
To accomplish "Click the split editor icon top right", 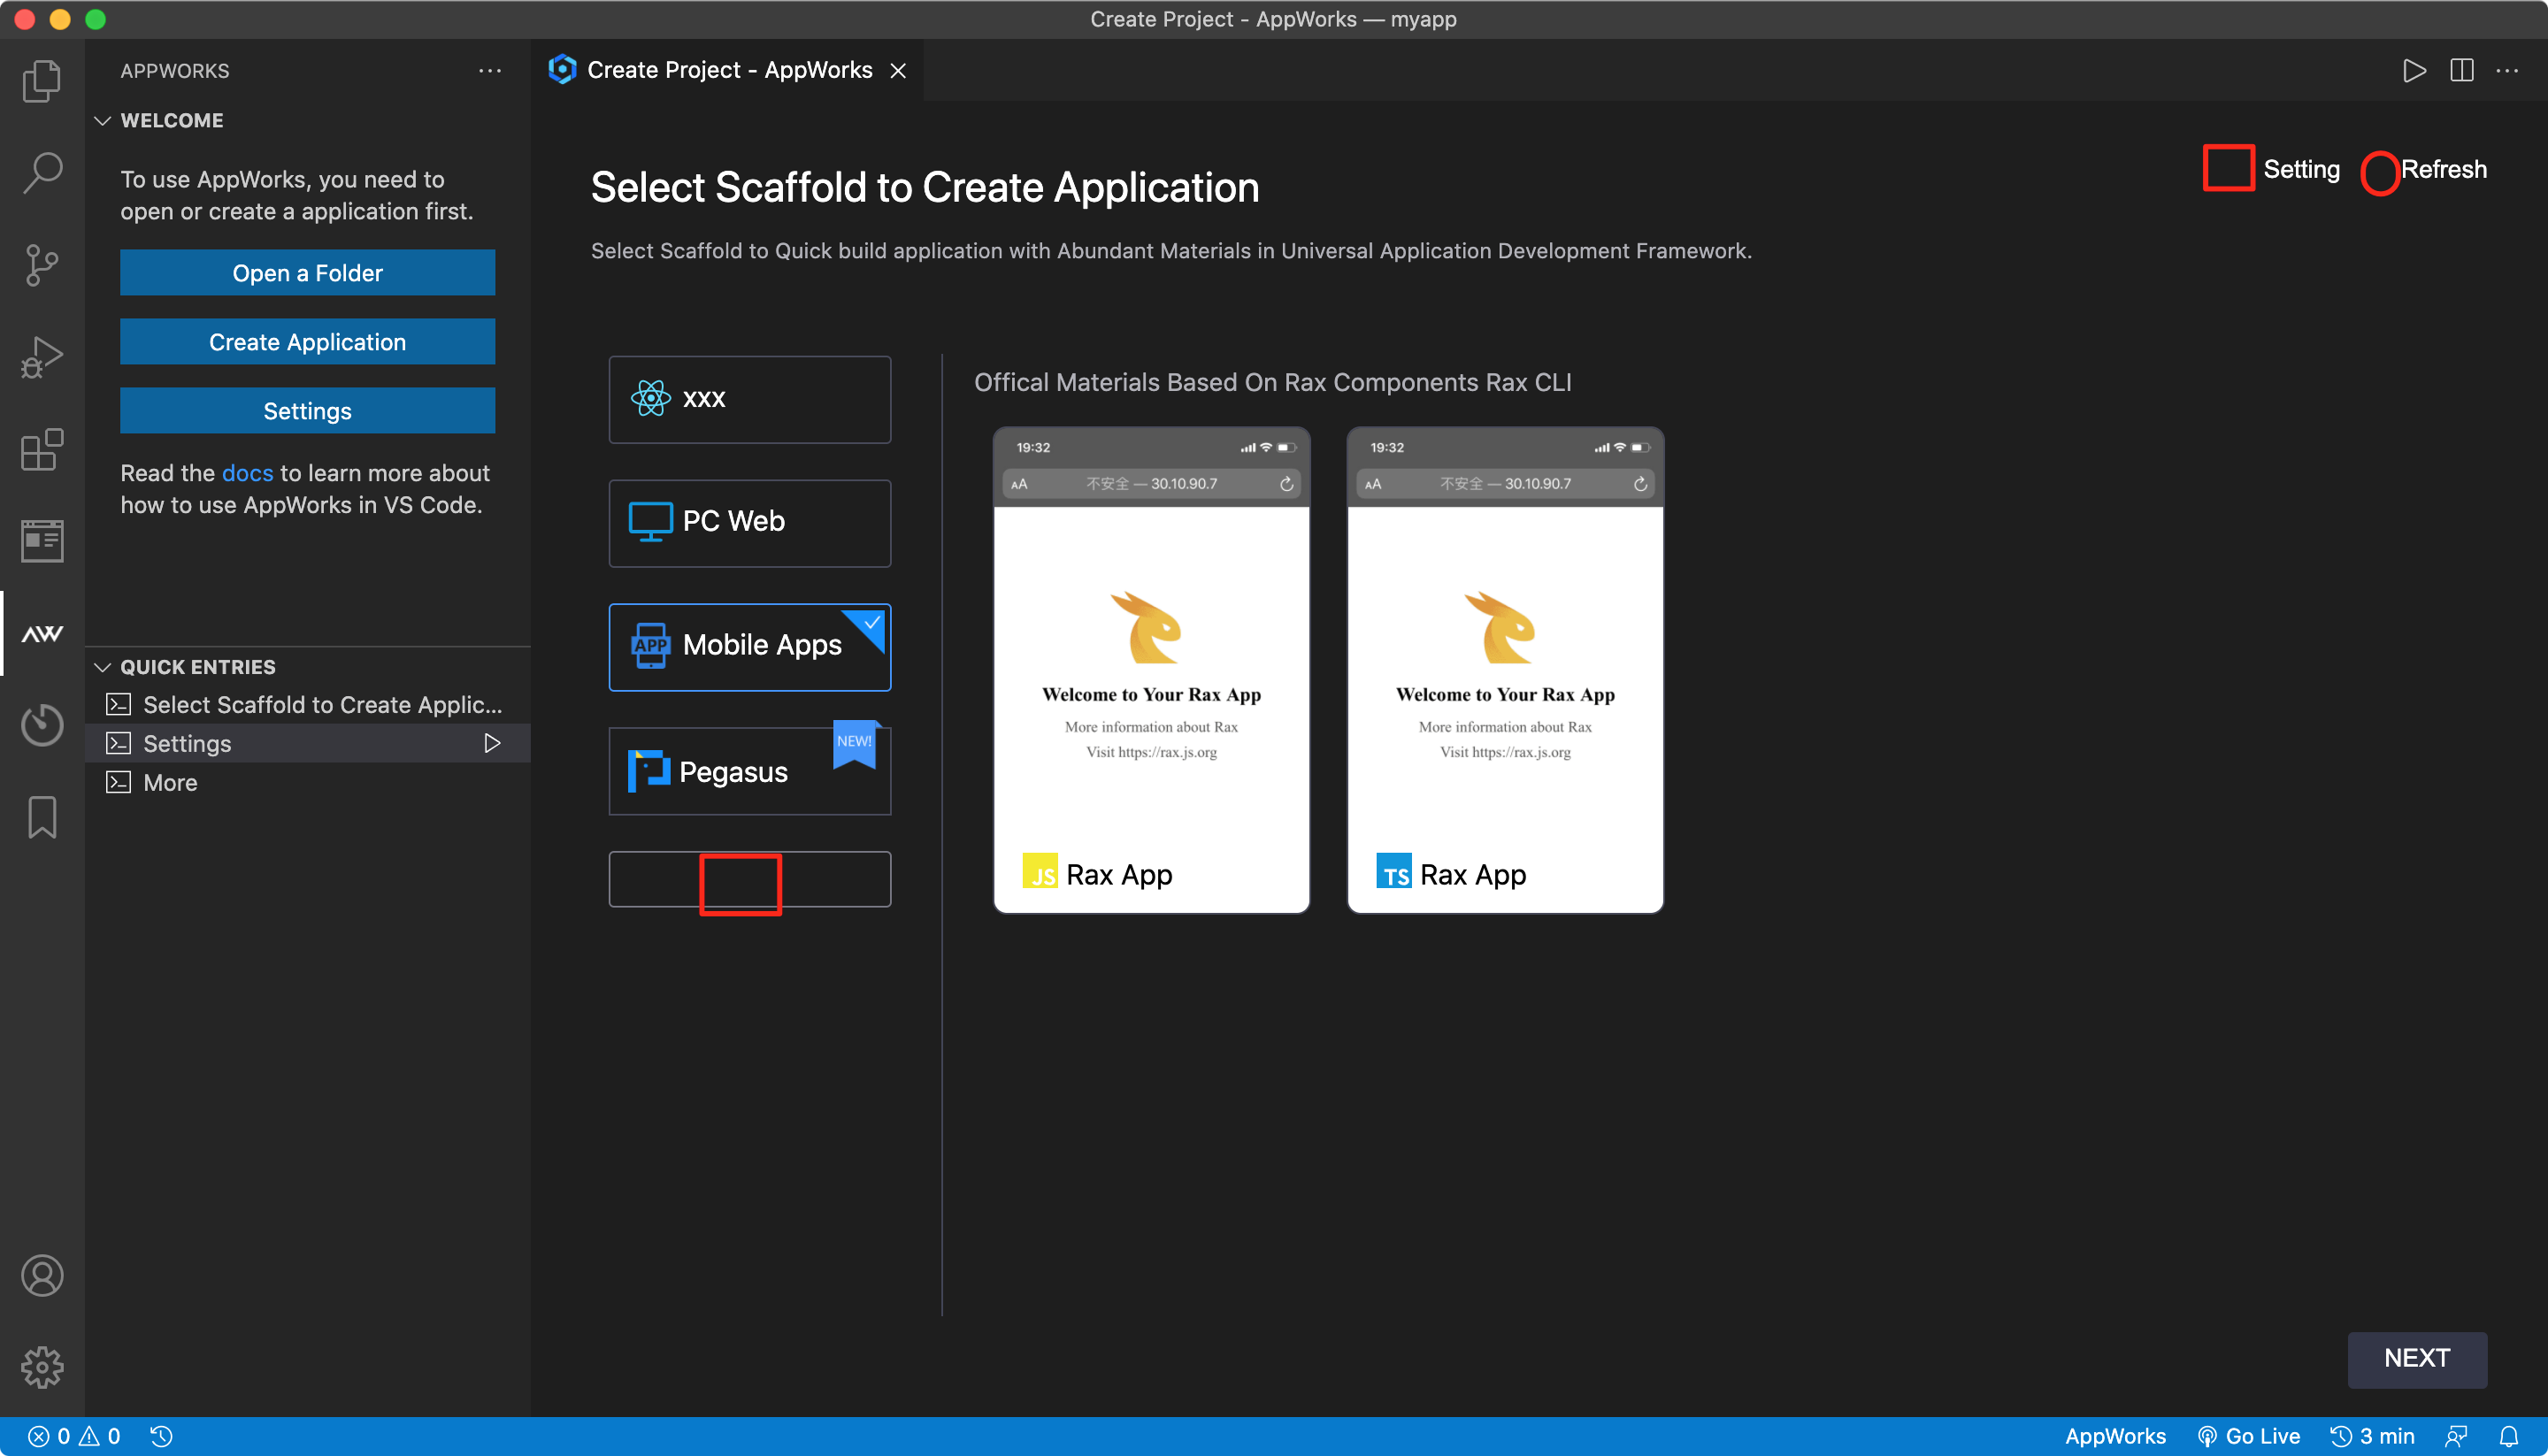I will point(2461,70).
